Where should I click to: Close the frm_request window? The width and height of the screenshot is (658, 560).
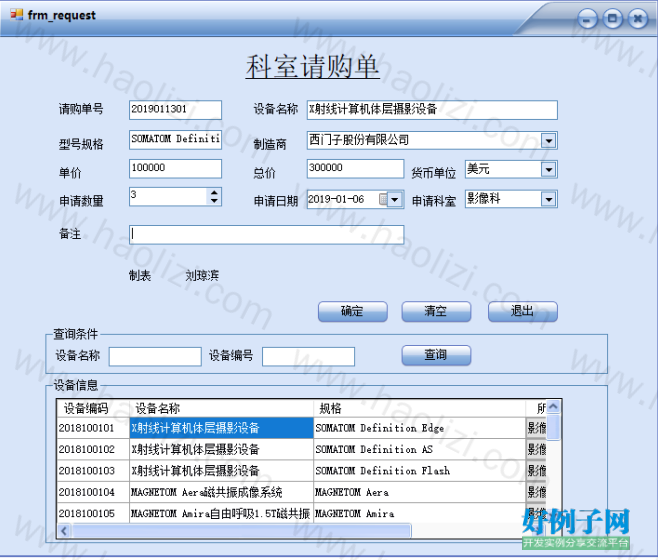coord(638,19)
